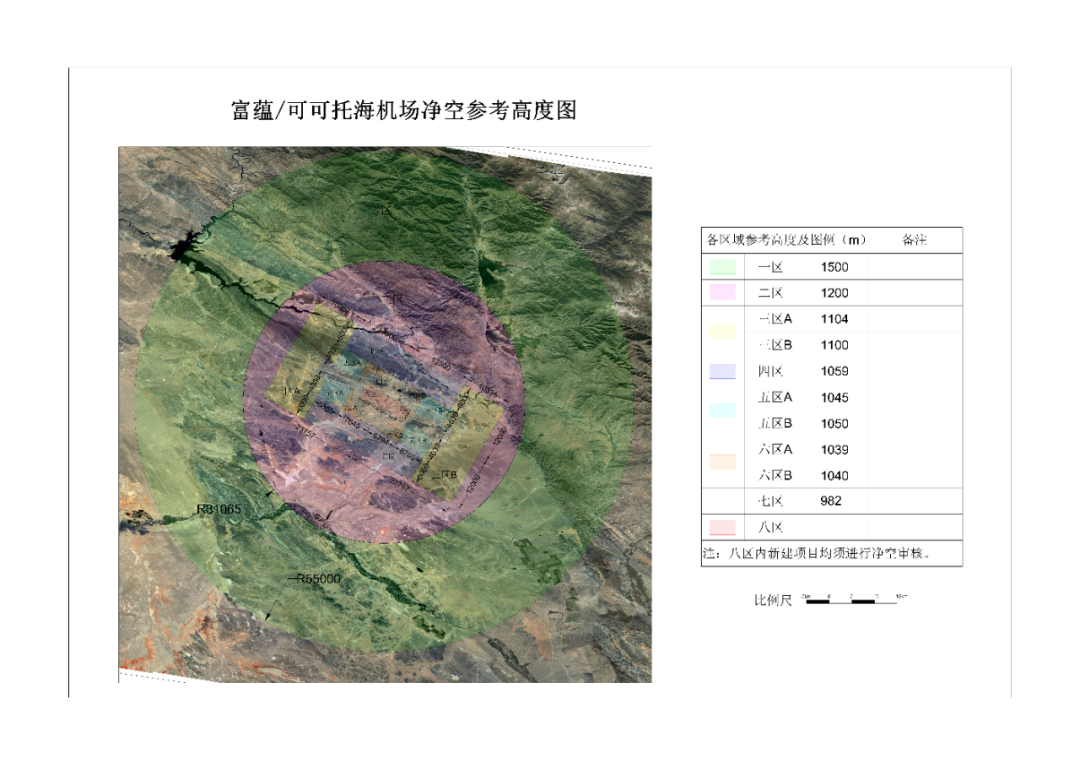Click the dark lake at map's upper left

185,247
